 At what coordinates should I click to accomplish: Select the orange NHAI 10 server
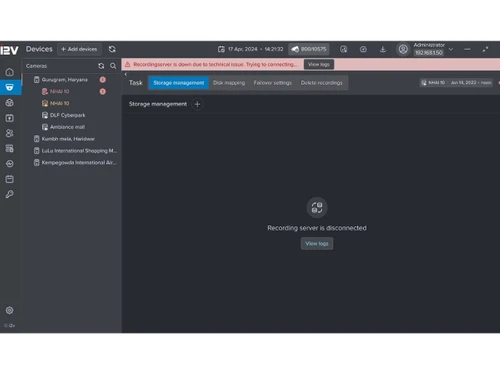coord(56,103)
